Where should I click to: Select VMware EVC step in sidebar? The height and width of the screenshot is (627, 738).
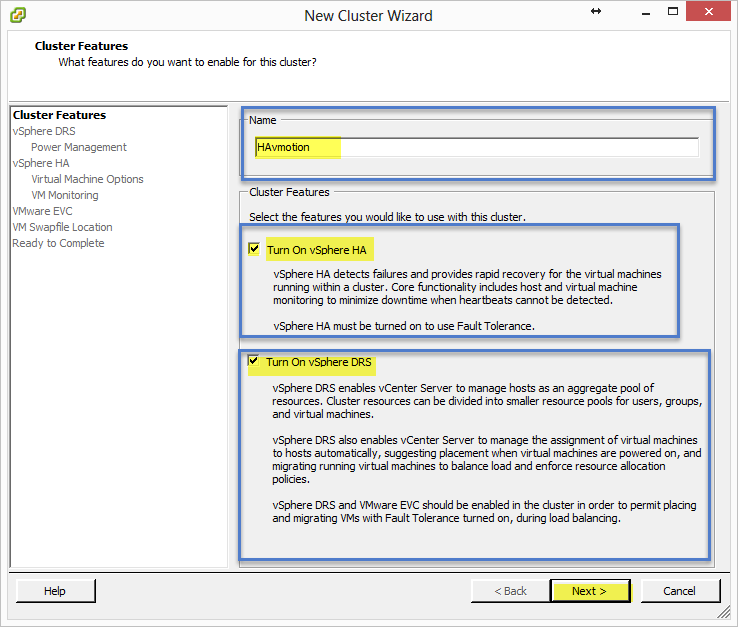click(42, 211)
